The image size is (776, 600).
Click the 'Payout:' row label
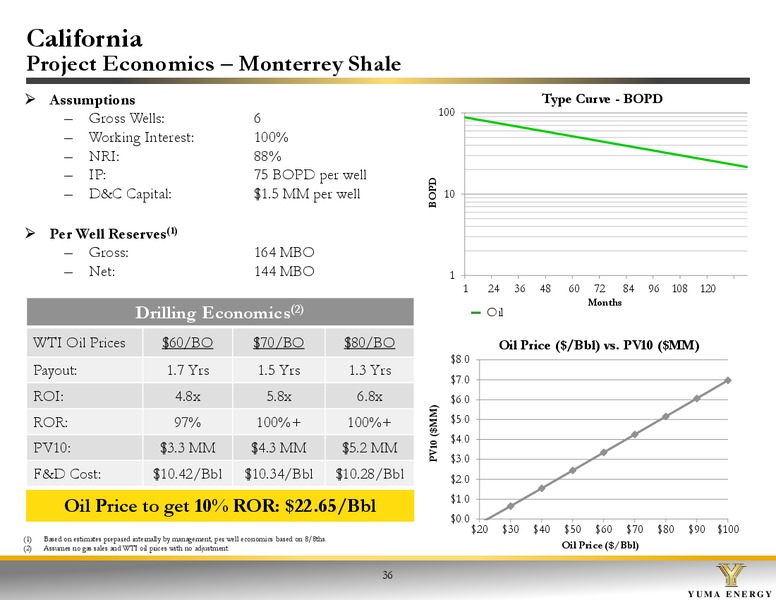[x=55, y=370]
